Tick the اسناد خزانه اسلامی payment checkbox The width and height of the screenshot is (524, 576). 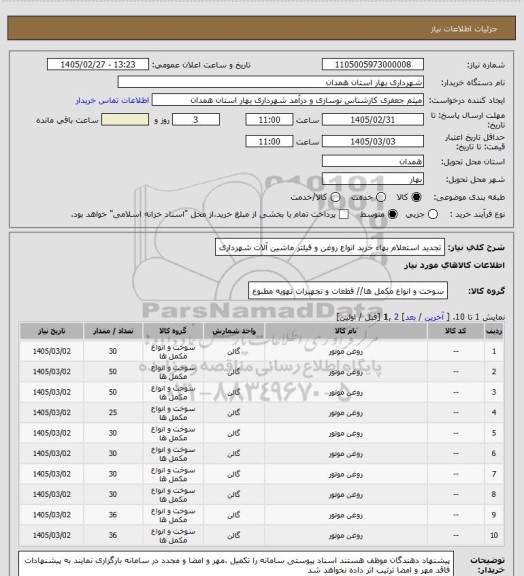(344, 214)
